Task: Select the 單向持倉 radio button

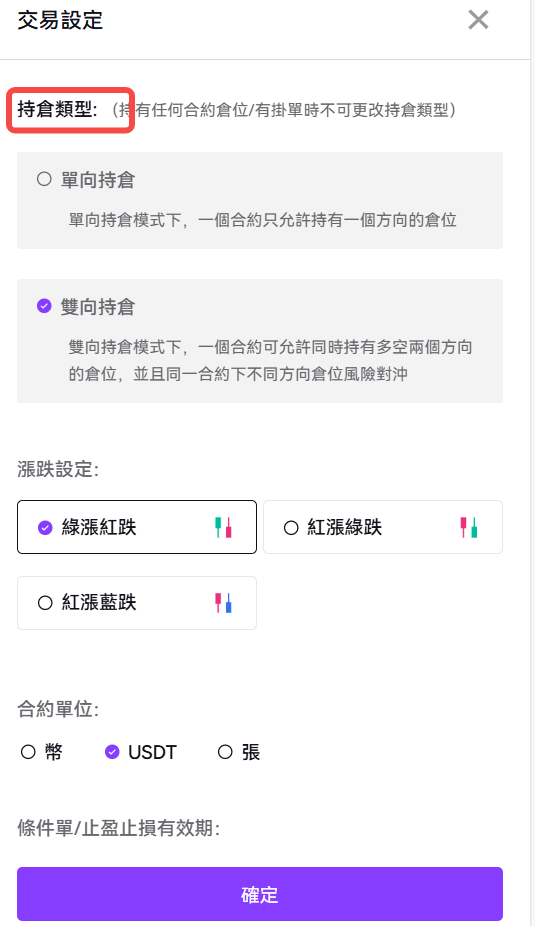Action: 44,179
